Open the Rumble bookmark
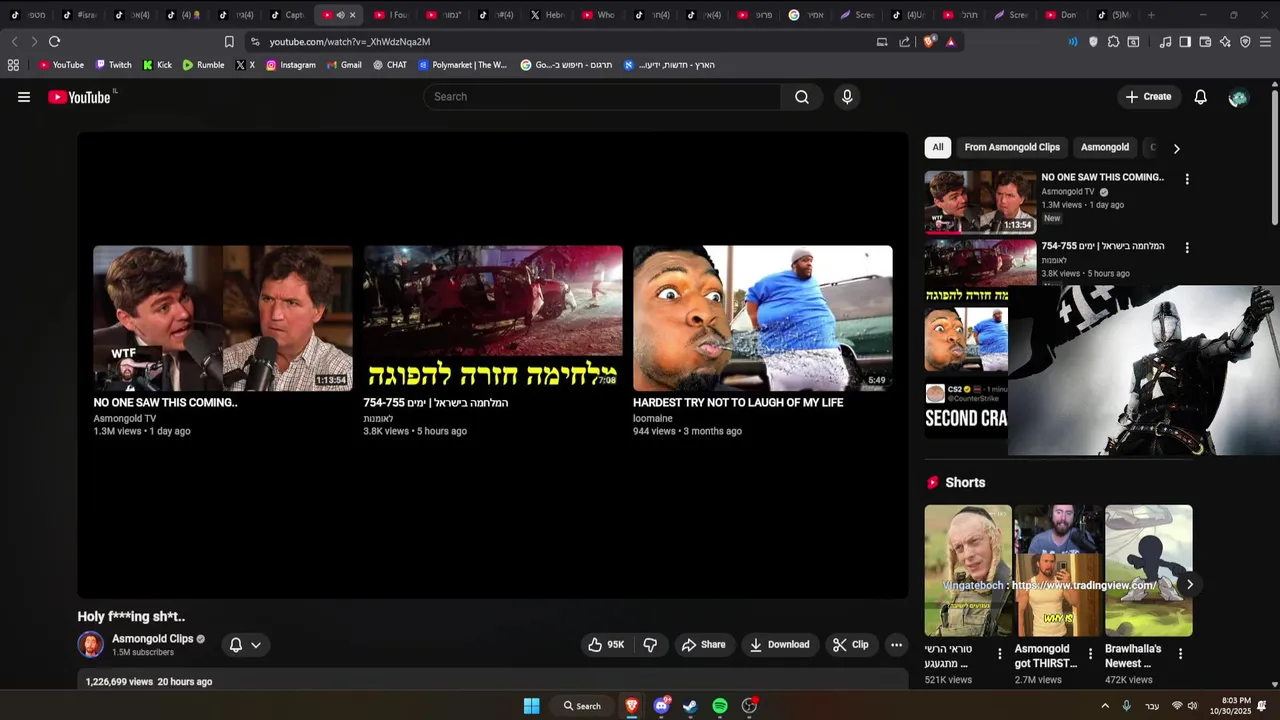Viewport: 1280px width, 720px height. 203,65
